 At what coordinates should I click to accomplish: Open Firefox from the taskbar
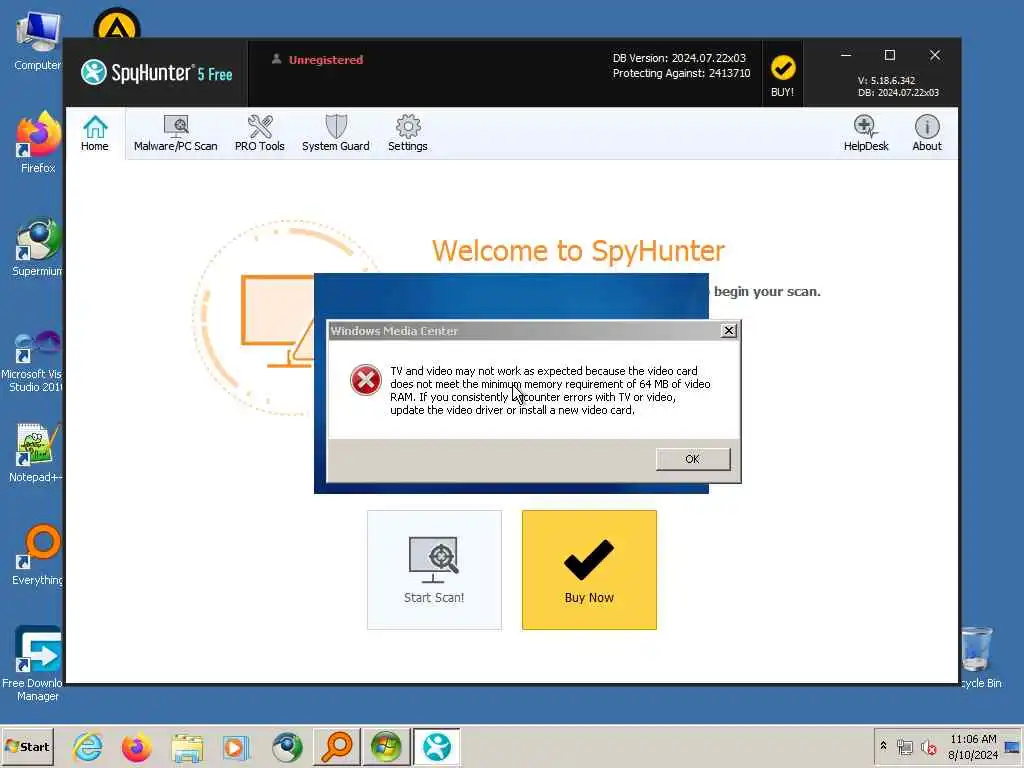pyautogui.click(x=136, y=747)
